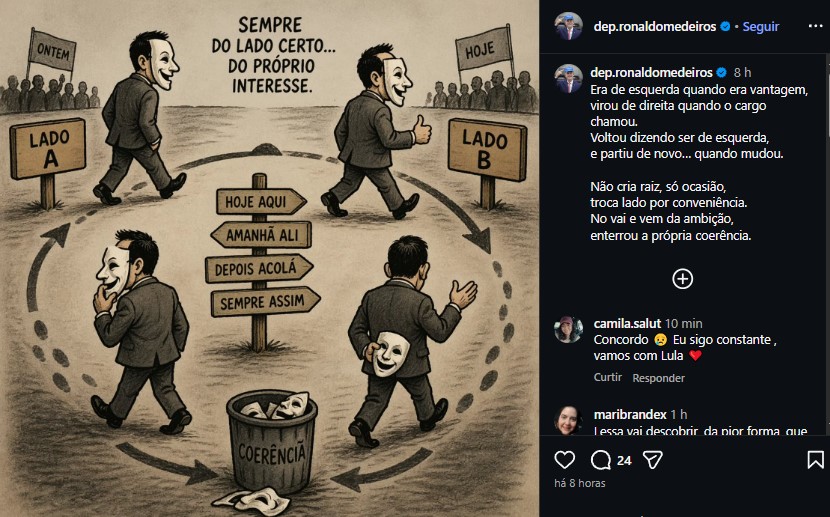
Task: Share post using paper plane icon
Action: pyautogui.click(x=652, y=460)
